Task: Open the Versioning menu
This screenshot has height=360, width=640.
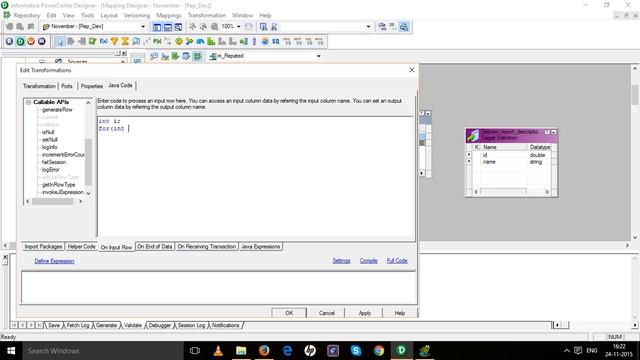Action: 137,16
